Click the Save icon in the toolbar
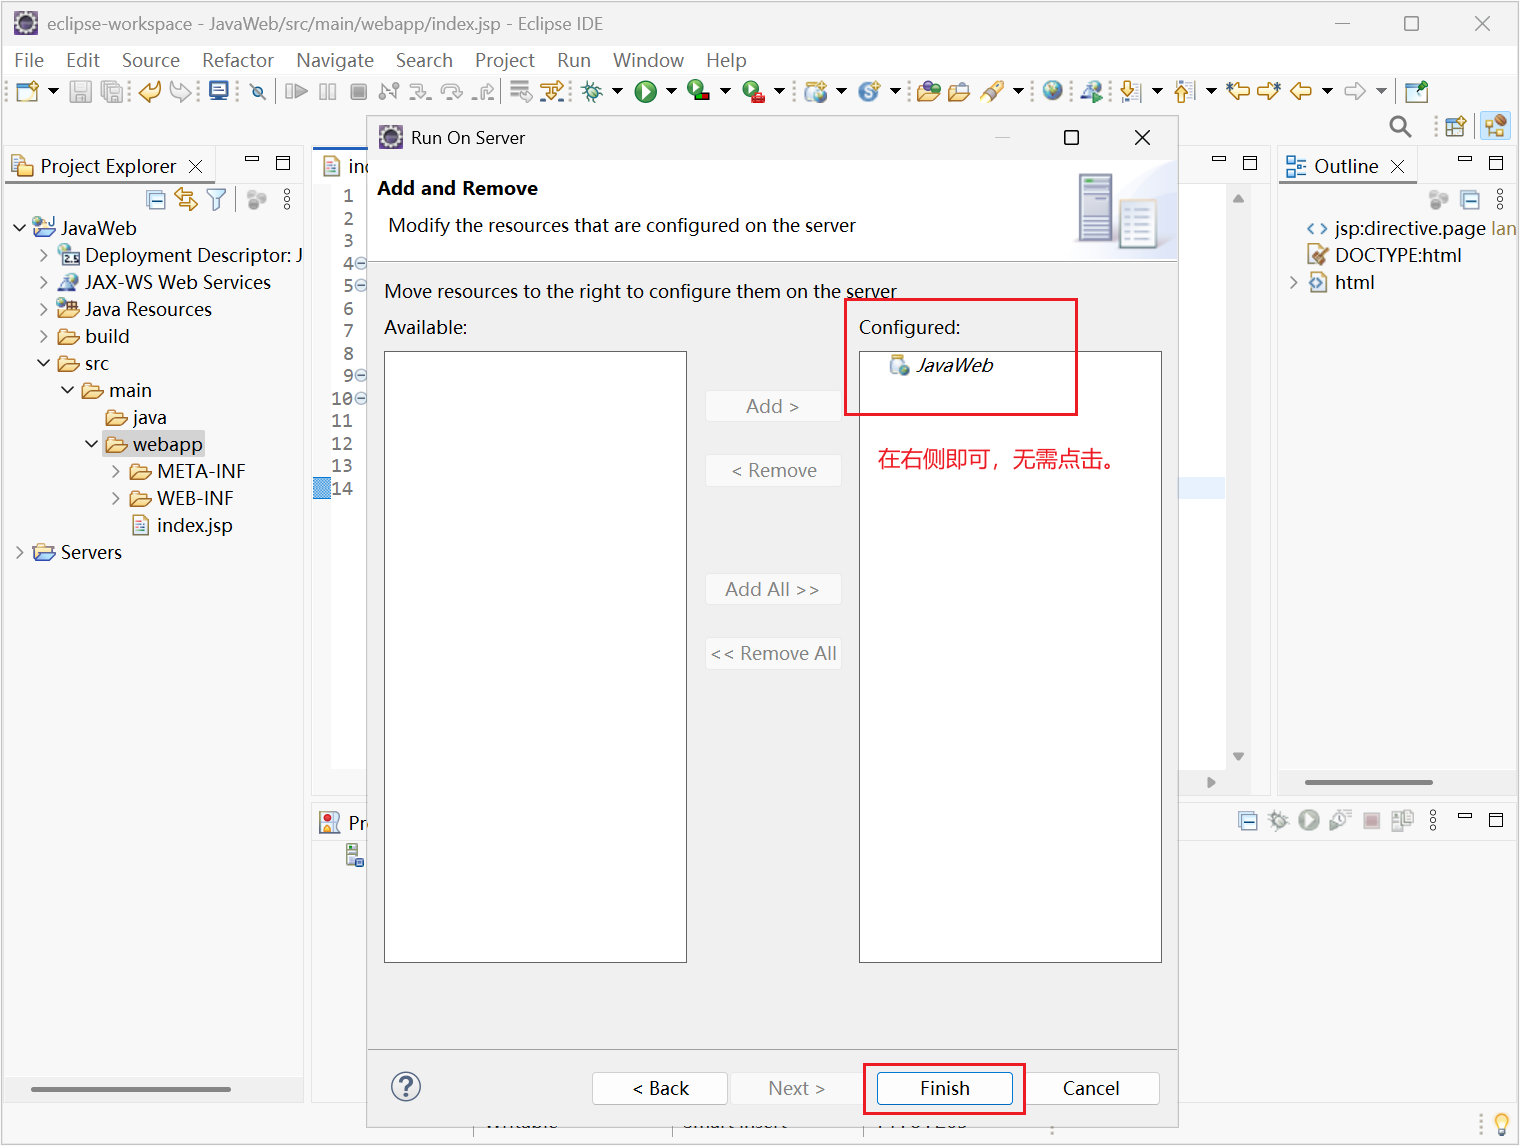1520x1146 pixels. pyautogui.click(x=81, y=92)
